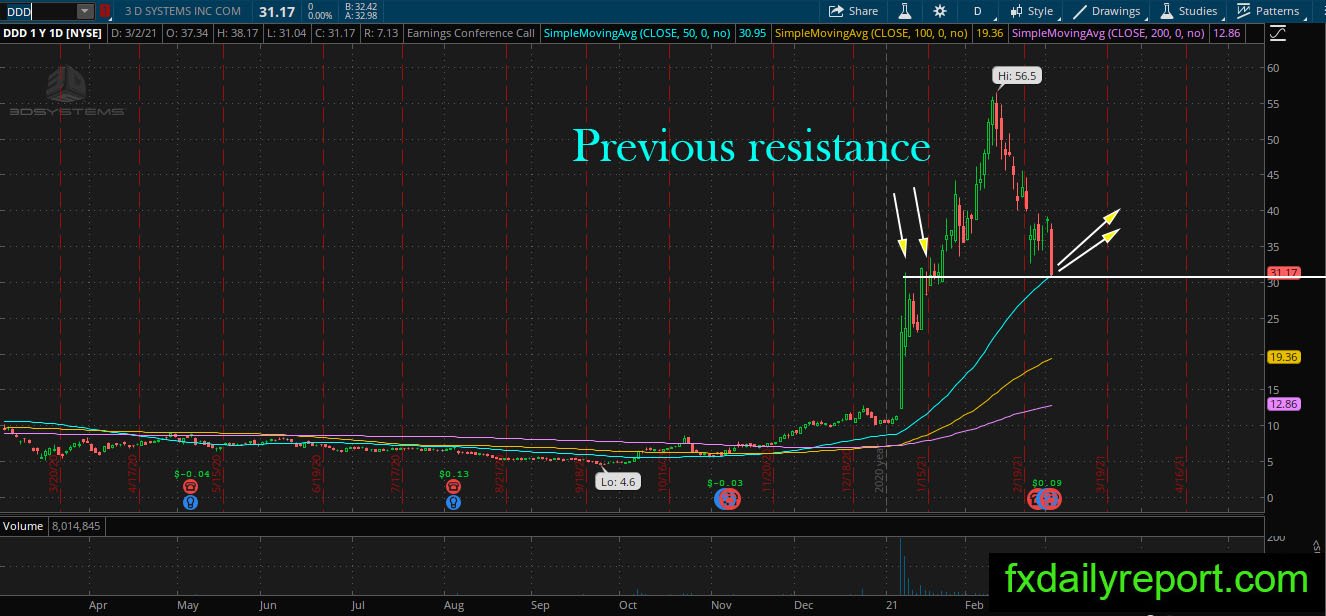This screenshot has width=1326, height=616.
Task: Click the 'Earnings Conference Call' label
Action: pyautogui.click(x=472, y=34)
